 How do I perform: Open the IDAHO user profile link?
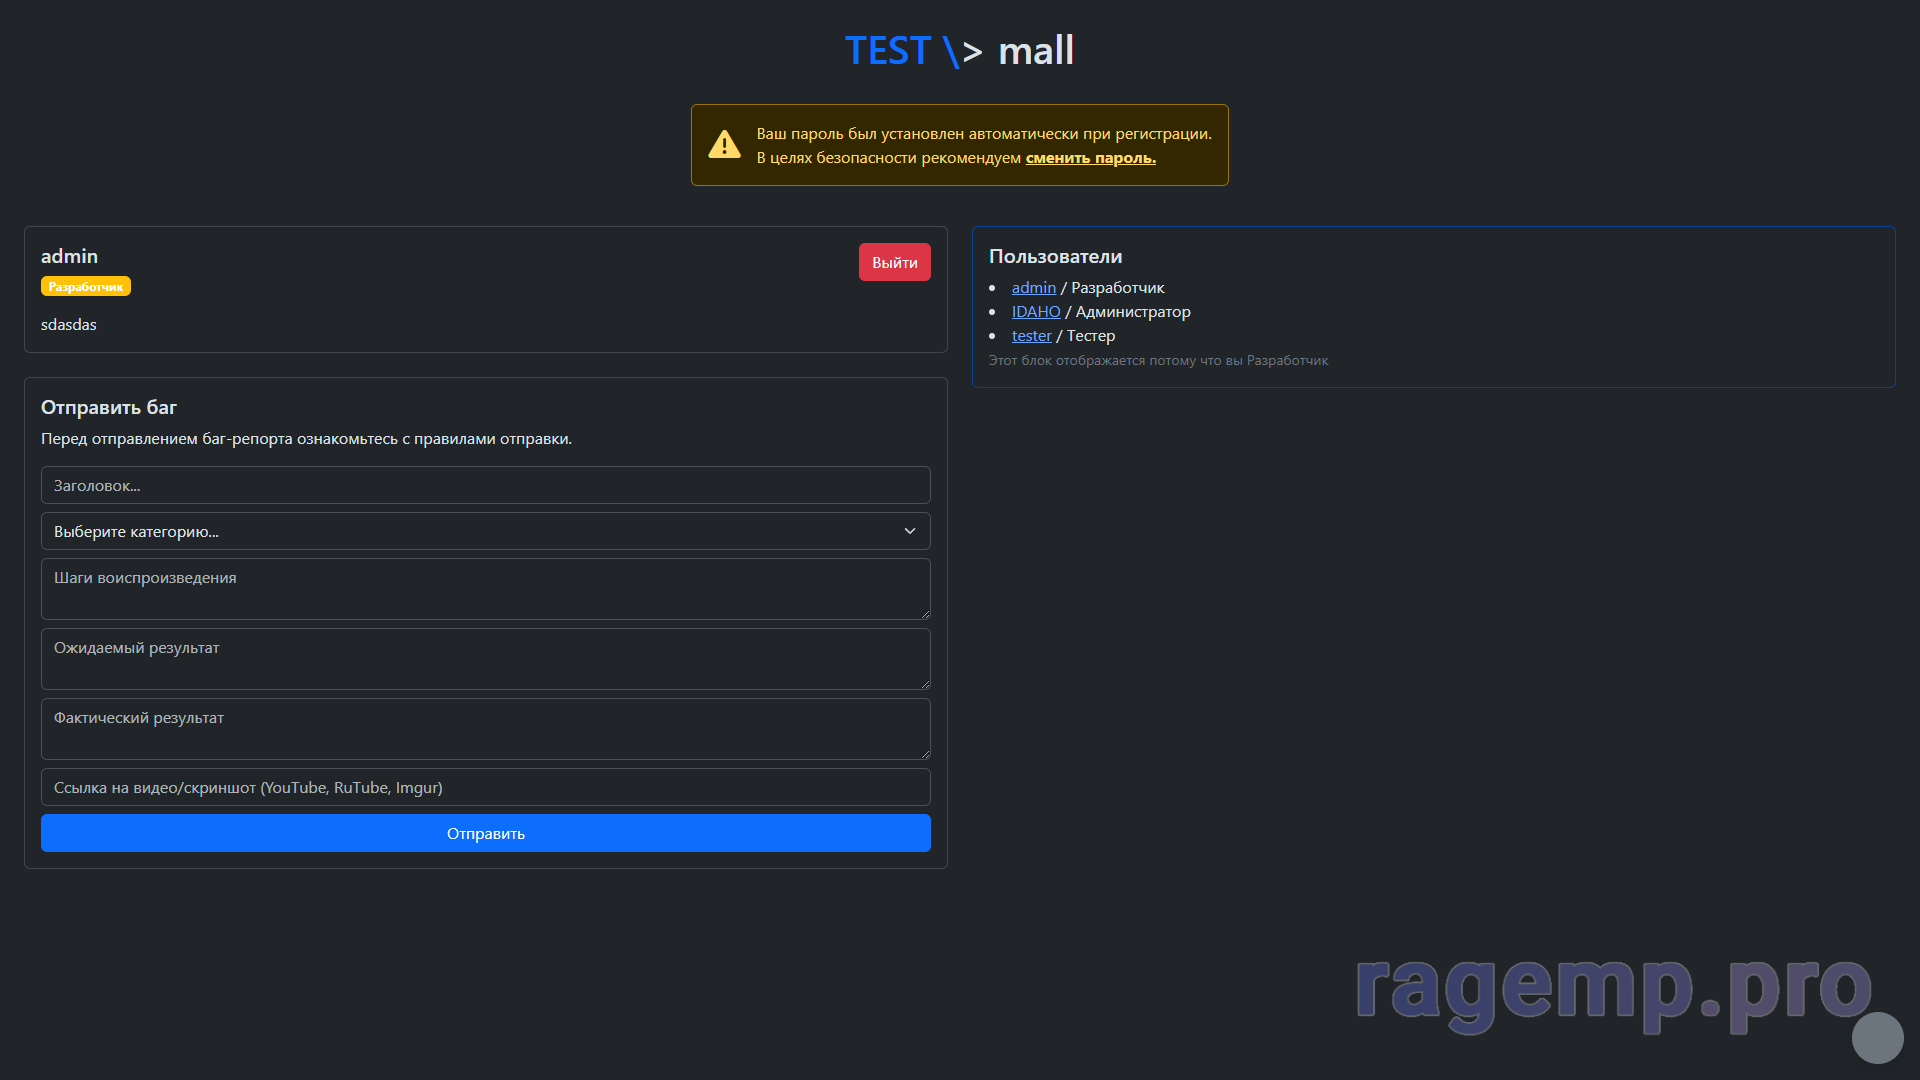1035,312
